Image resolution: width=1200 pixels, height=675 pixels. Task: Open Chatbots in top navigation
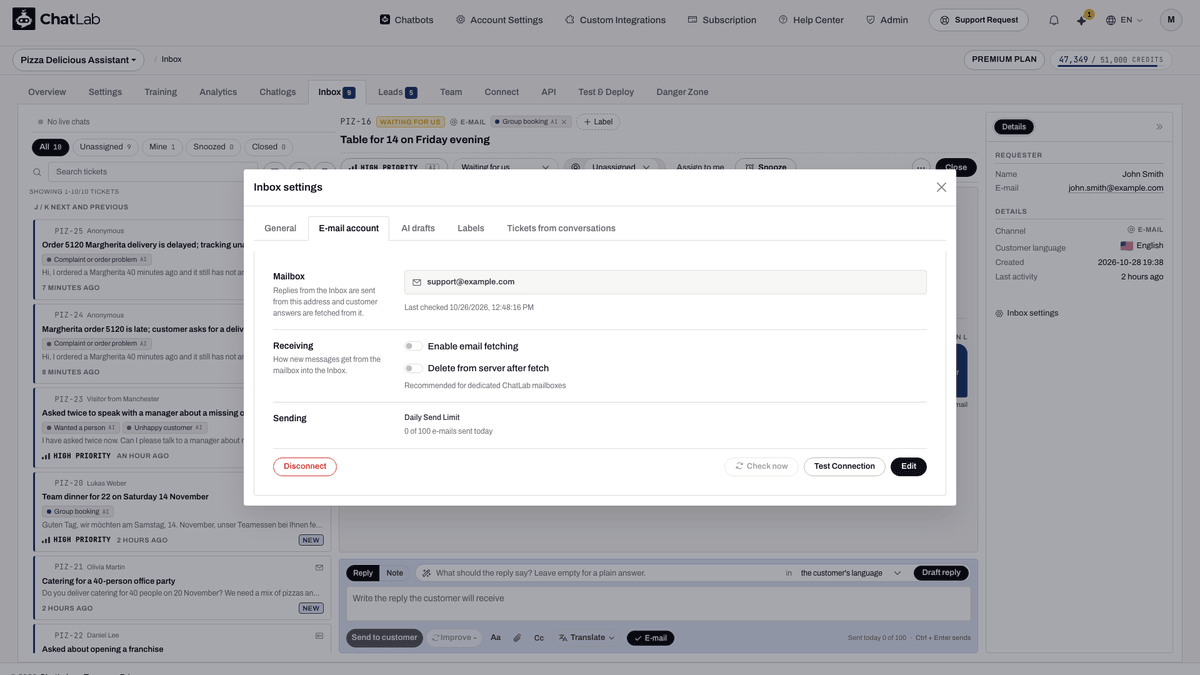406,20
